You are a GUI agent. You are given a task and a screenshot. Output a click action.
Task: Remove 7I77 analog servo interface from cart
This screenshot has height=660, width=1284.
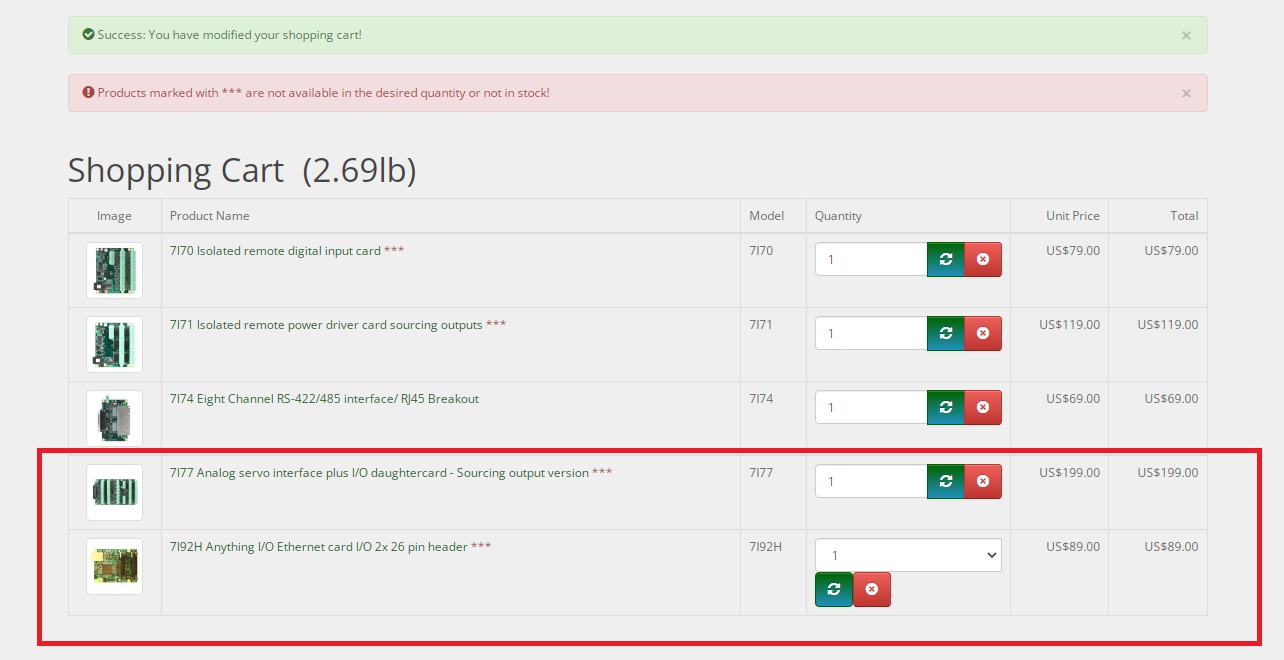point(983,481)
